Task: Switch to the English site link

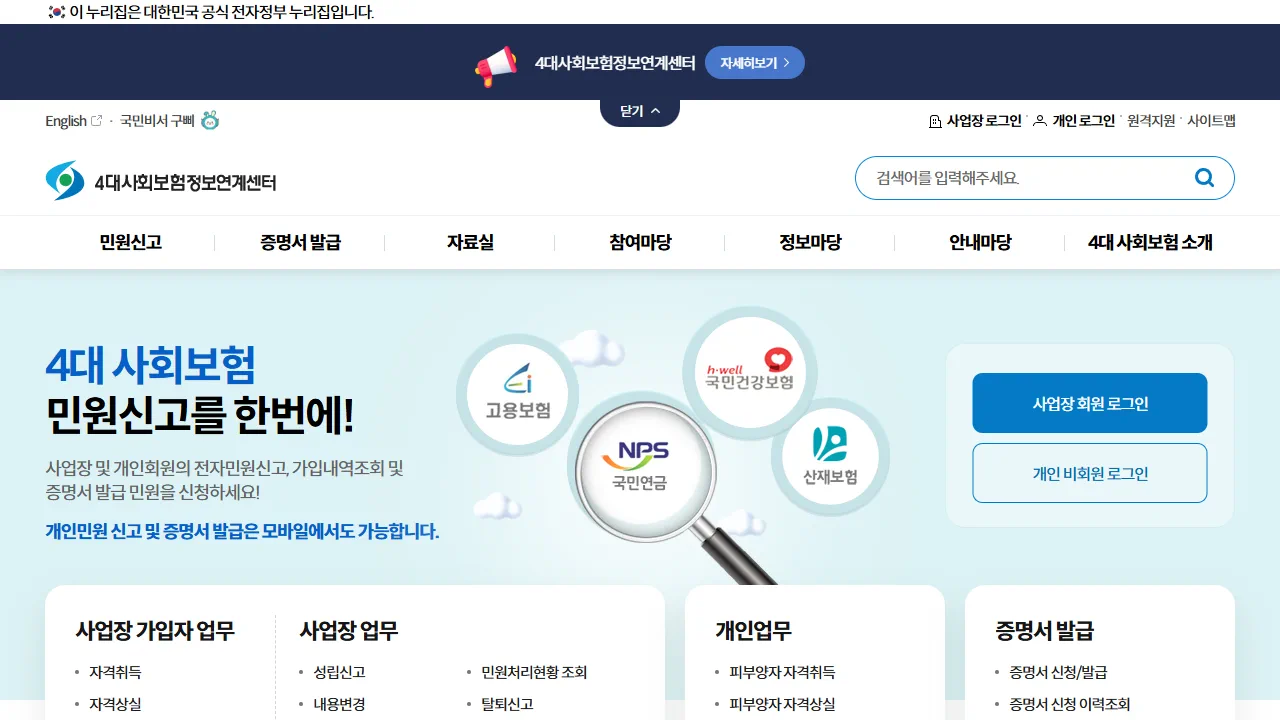Action: pos(73,121)
